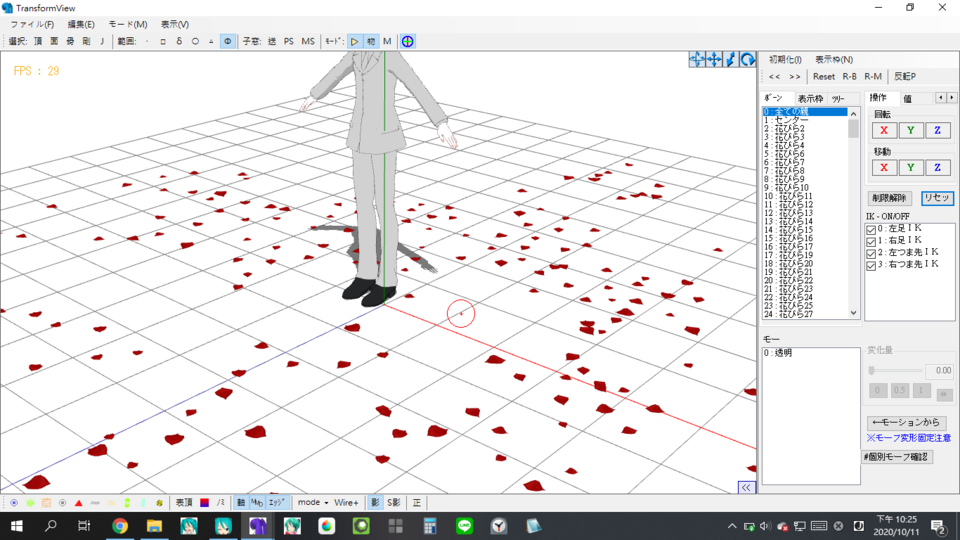The height and width of the screenshot is (540, 960).
Task: Click the R-B reset bones button
Action: coord(849,77)
